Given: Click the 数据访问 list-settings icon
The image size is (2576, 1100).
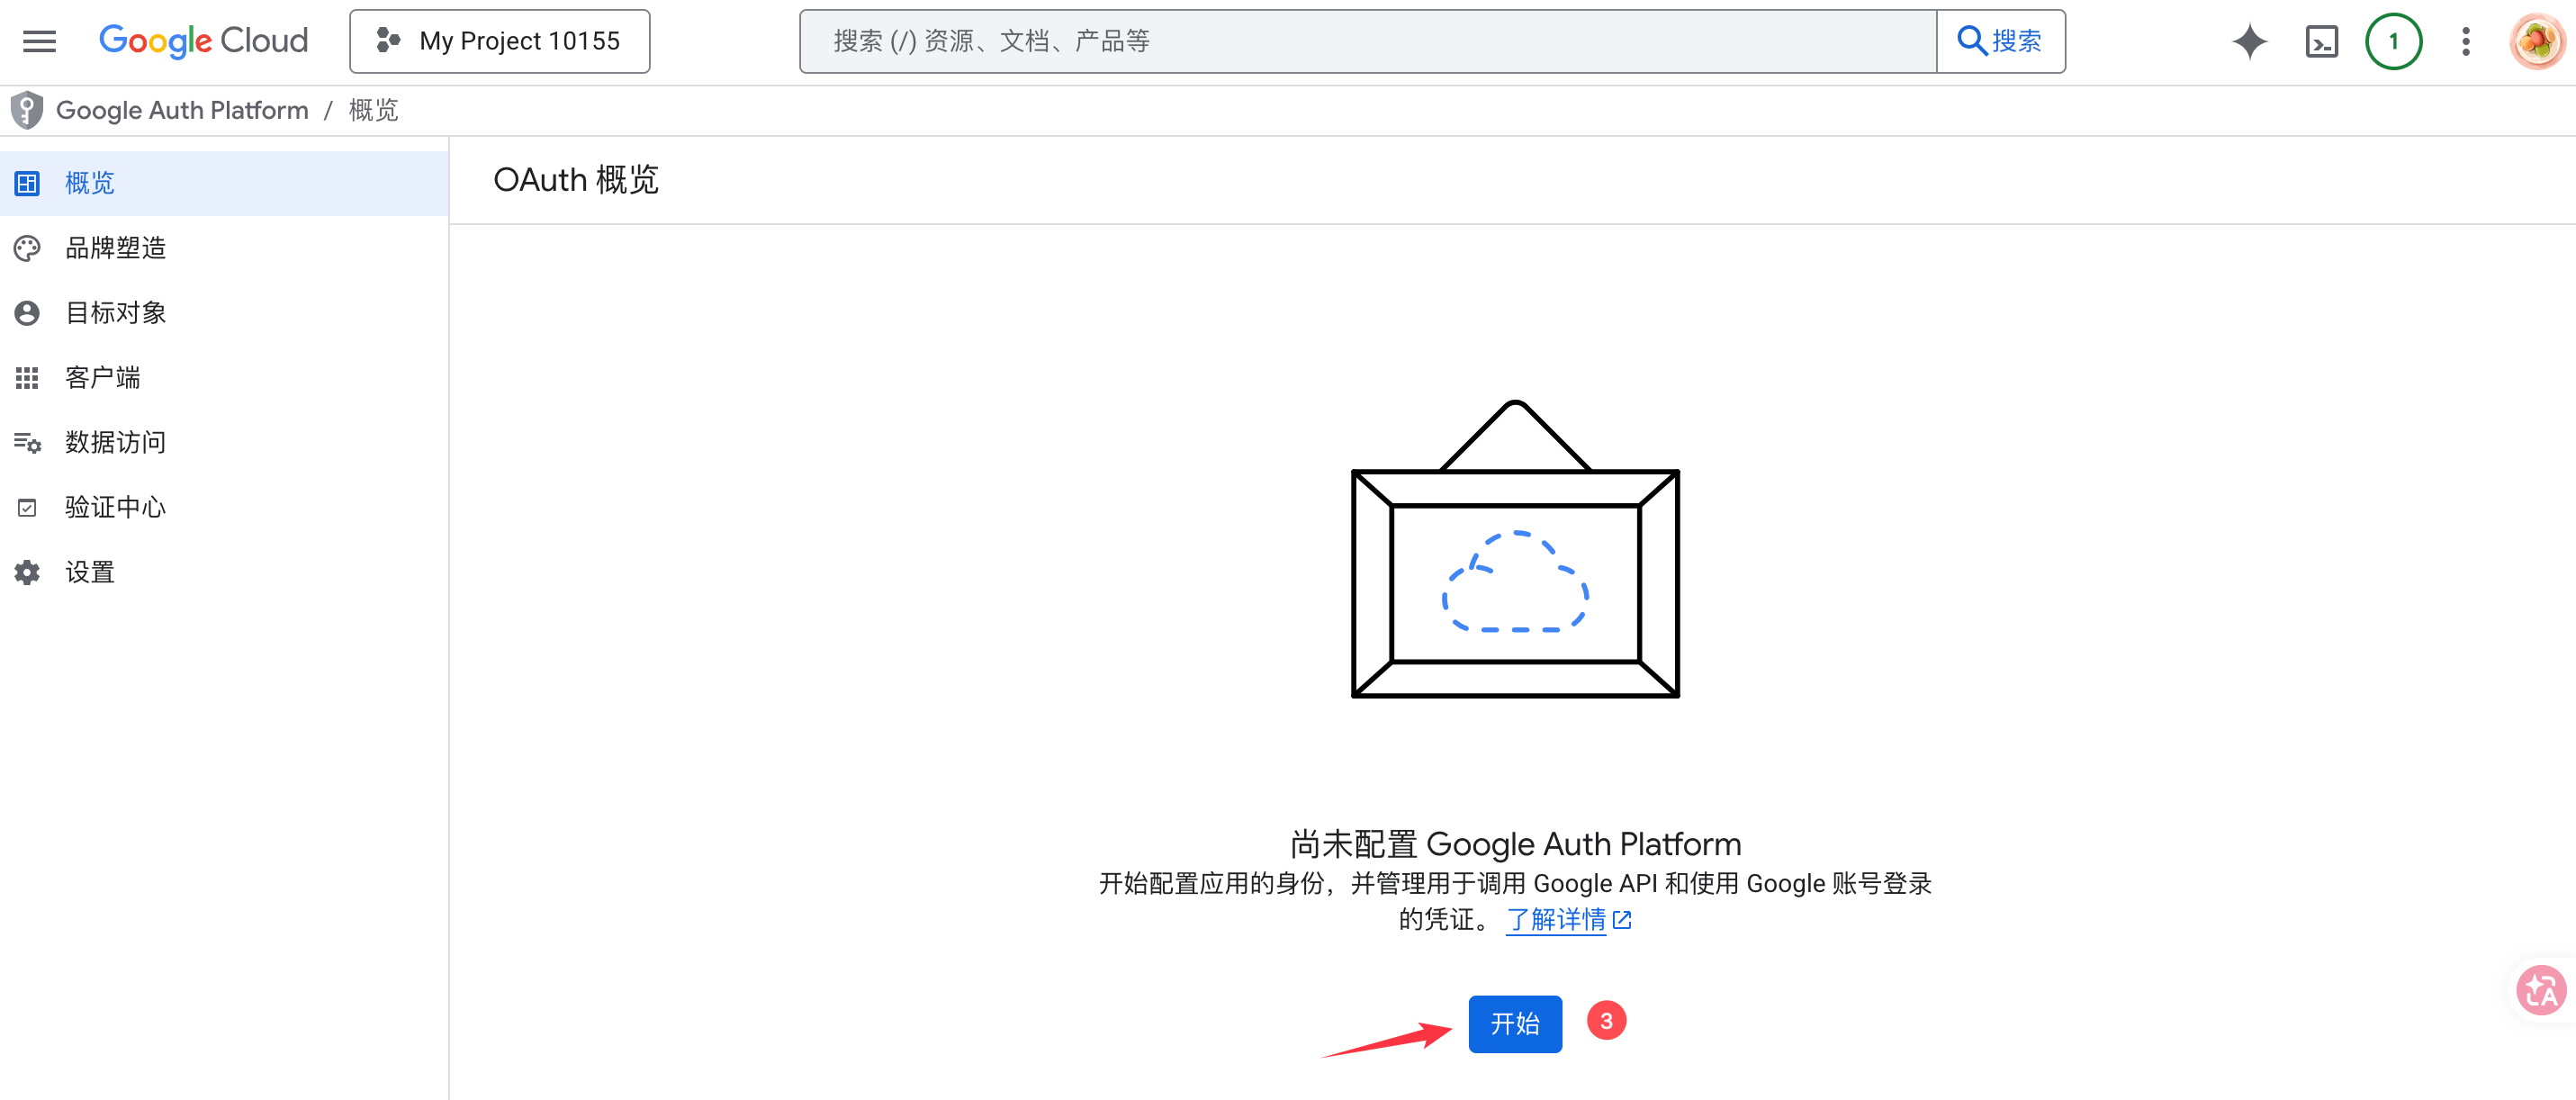Looking at the screenshot, I should (27, 443).
